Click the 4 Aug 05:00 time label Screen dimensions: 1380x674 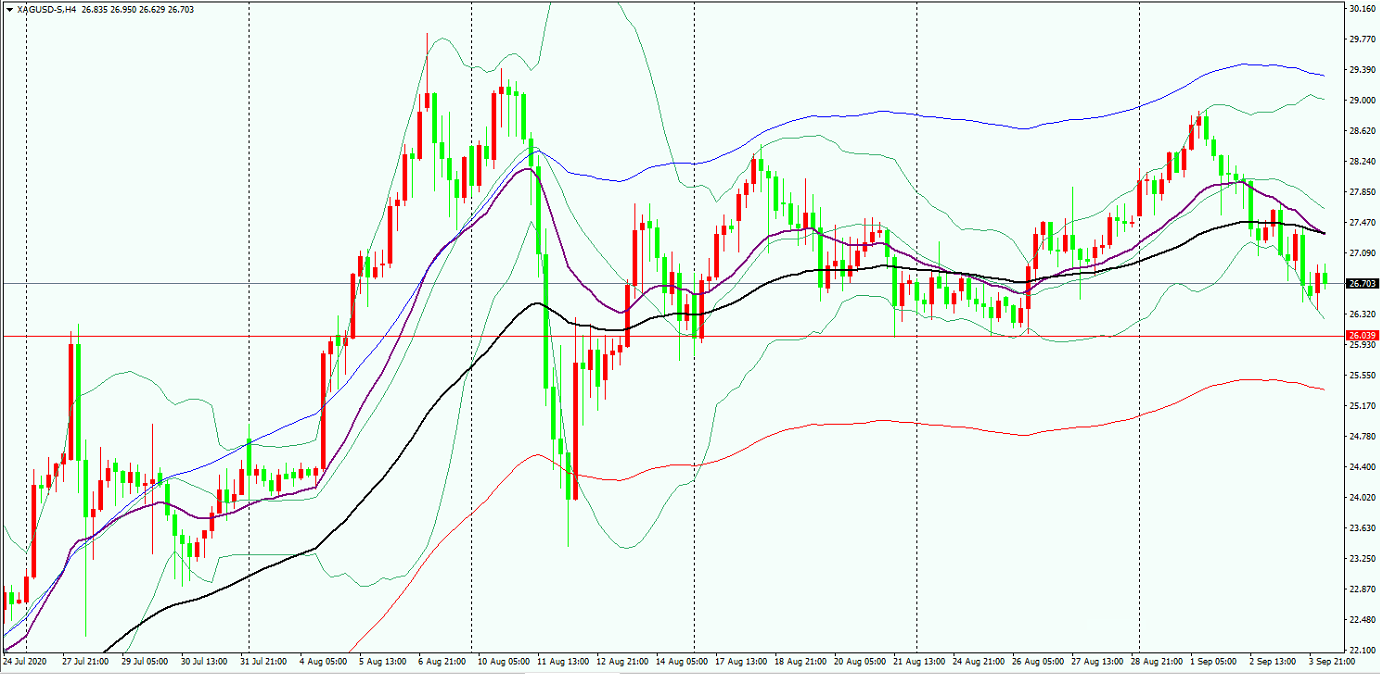click(x=322, y=661)
